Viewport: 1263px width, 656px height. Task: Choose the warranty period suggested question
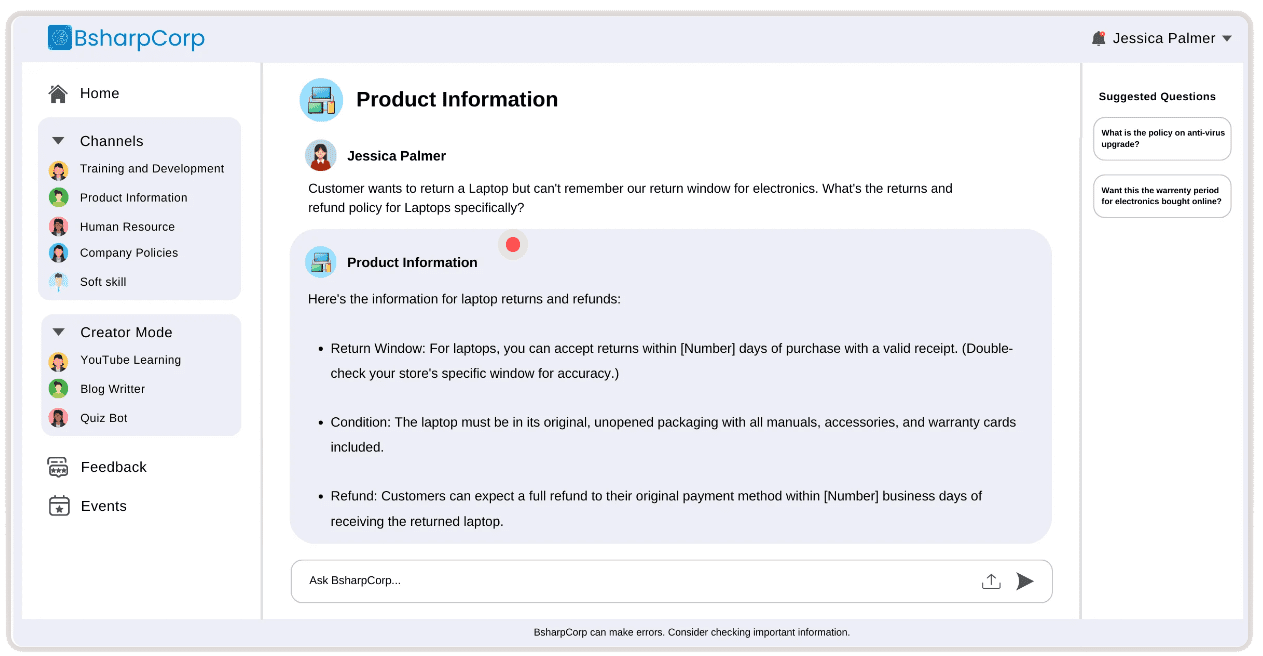pos(1162,196)
